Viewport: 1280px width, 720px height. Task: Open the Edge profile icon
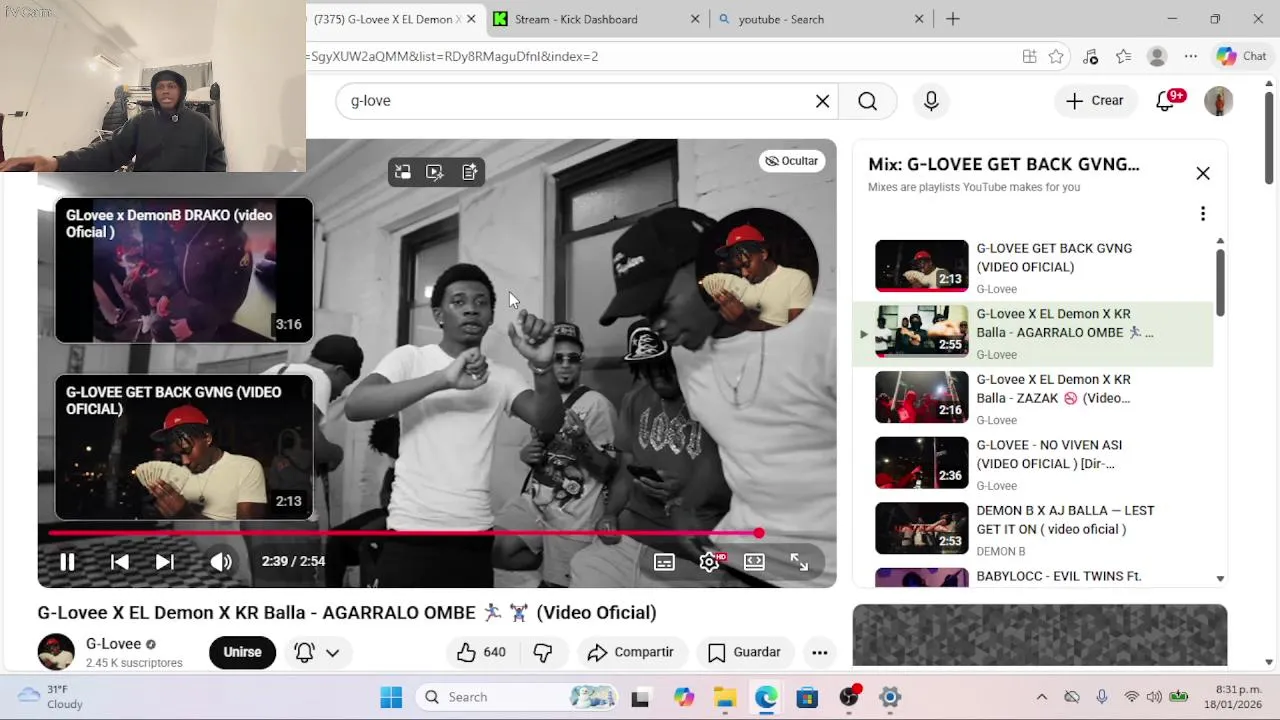pyautogui.click(x=1157, y=57)
